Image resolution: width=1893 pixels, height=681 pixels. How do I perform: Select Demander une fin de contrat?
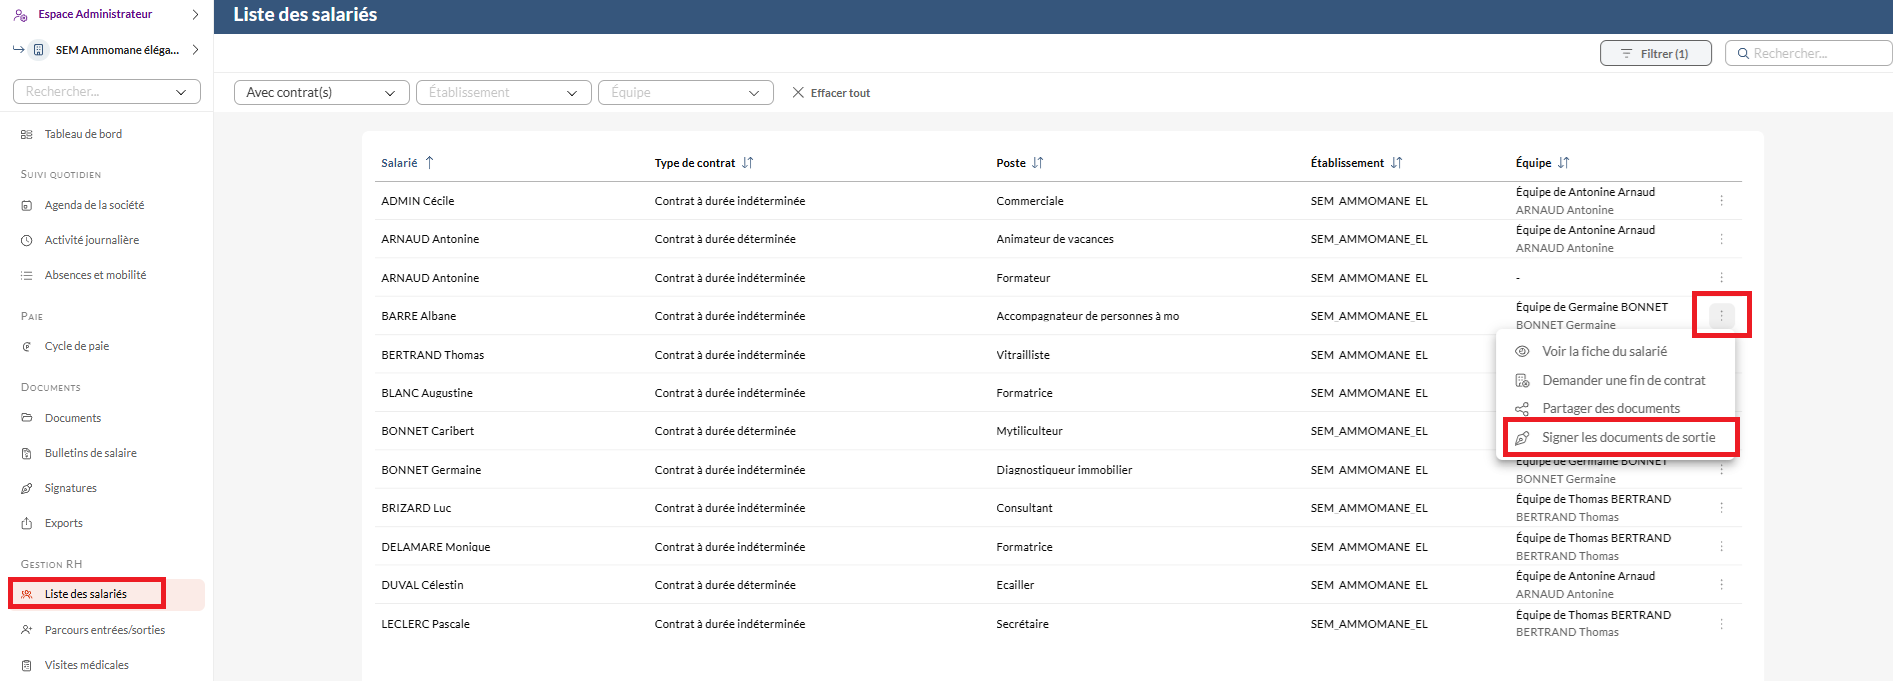coord(1623,381)
